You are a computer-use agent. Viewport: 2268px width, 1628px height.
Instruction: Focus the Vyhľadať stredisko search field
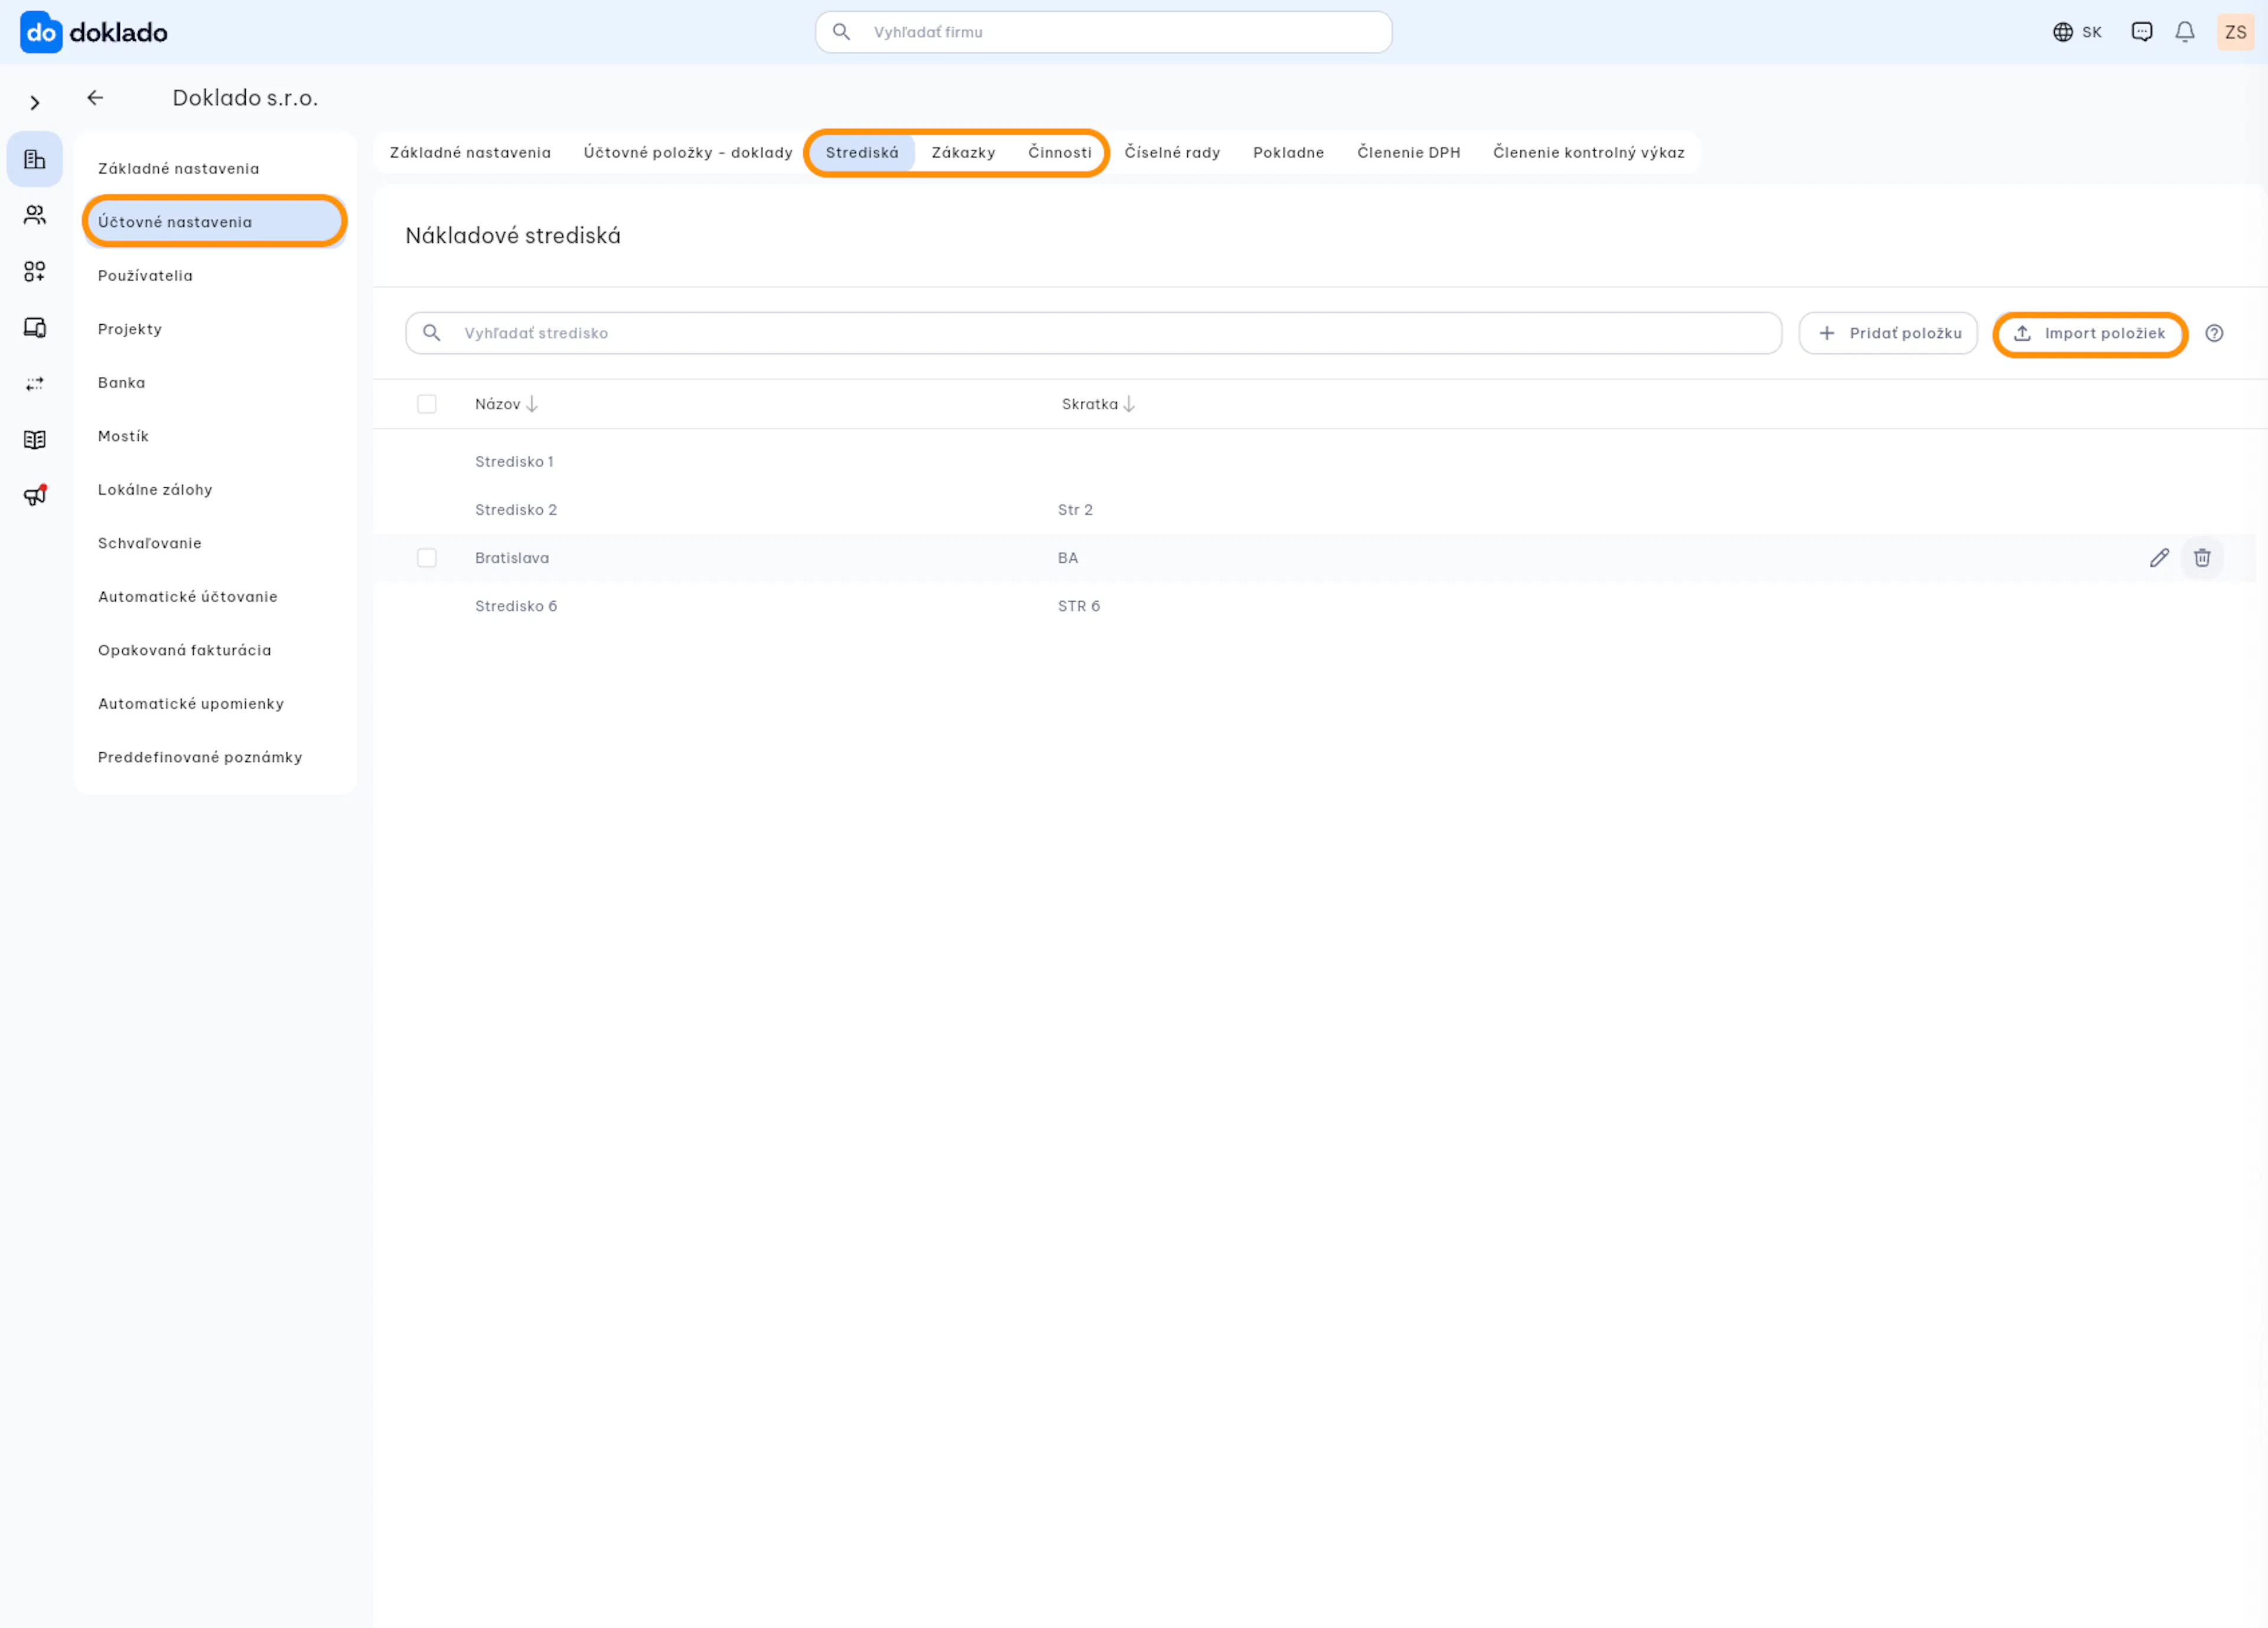tap(1093, 333)
